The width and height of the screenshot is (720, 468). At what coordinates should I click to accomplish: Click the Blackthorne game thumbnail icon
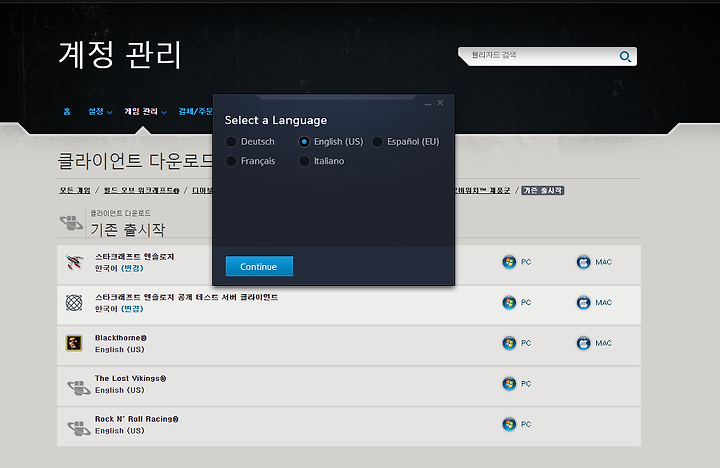(x=74, y=343)
